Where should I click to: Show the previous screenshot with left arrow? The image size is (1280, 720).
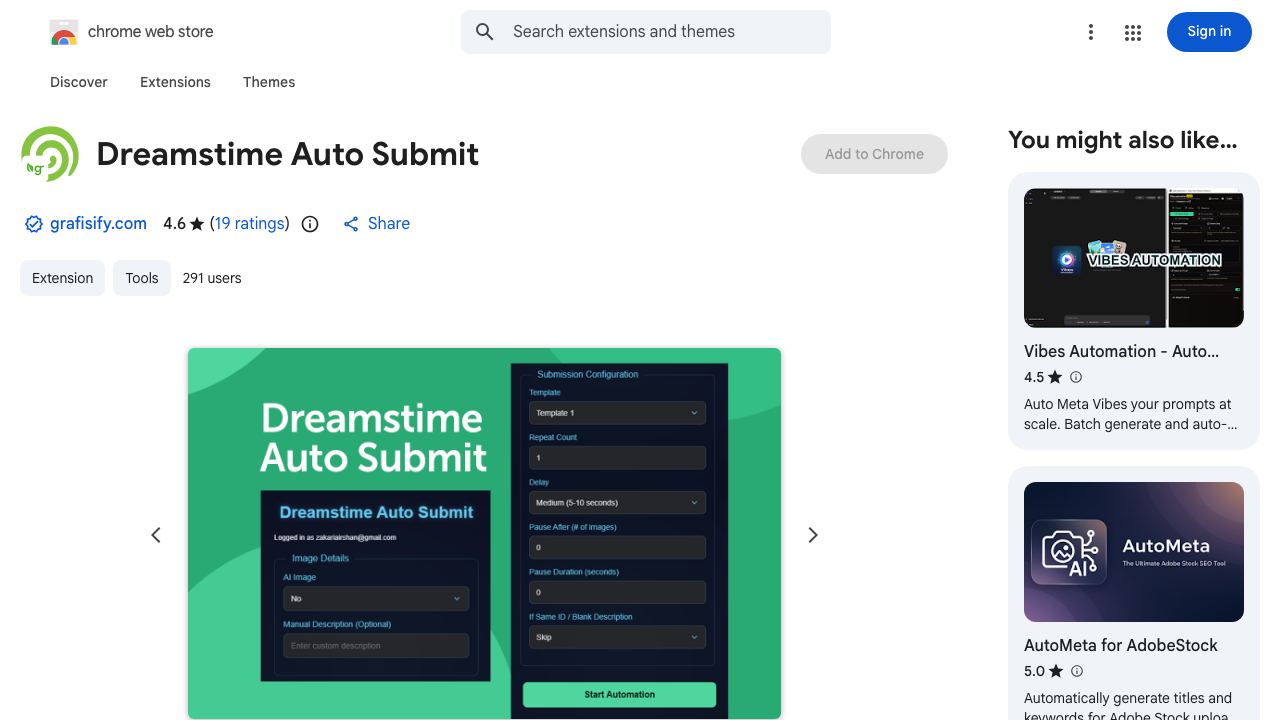[x=156, y=535]
